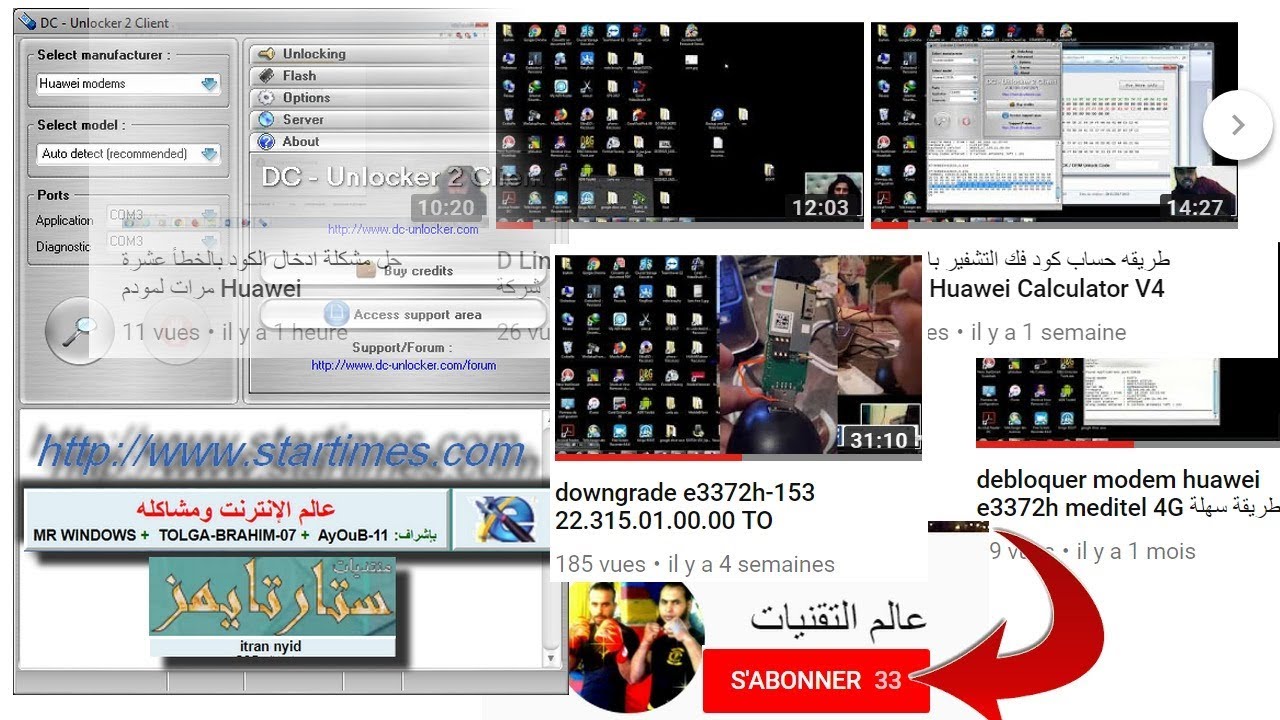Viewport: 1280px width, 720px height.
Task: Open the video thumbnail with 31:10 duration
Action: 738,357
